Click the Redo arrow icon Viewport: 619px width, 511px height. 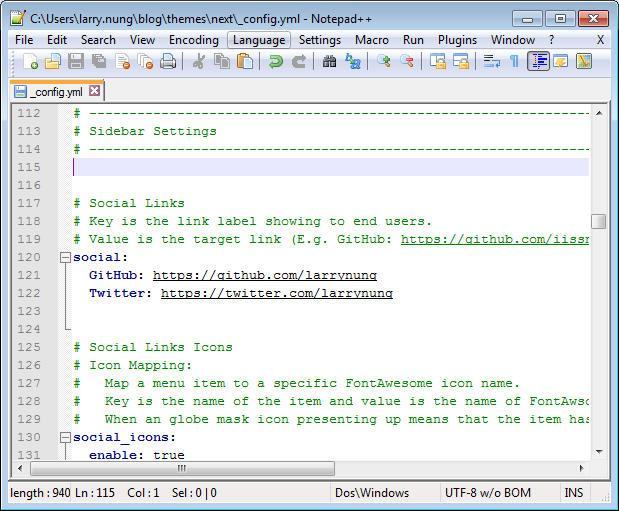click(x=298, y=62)
